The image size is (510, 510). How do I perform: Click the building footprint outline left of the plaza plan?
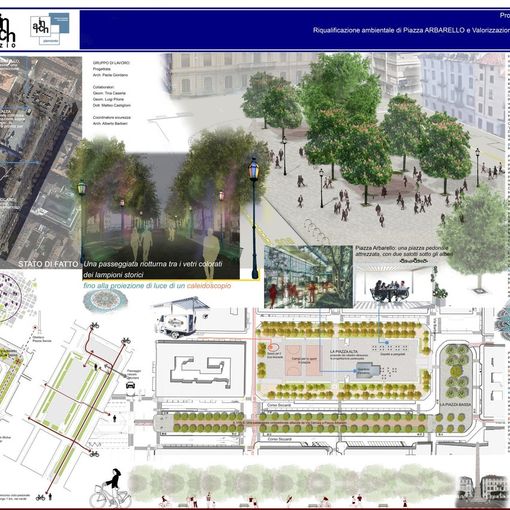(200, 370)
